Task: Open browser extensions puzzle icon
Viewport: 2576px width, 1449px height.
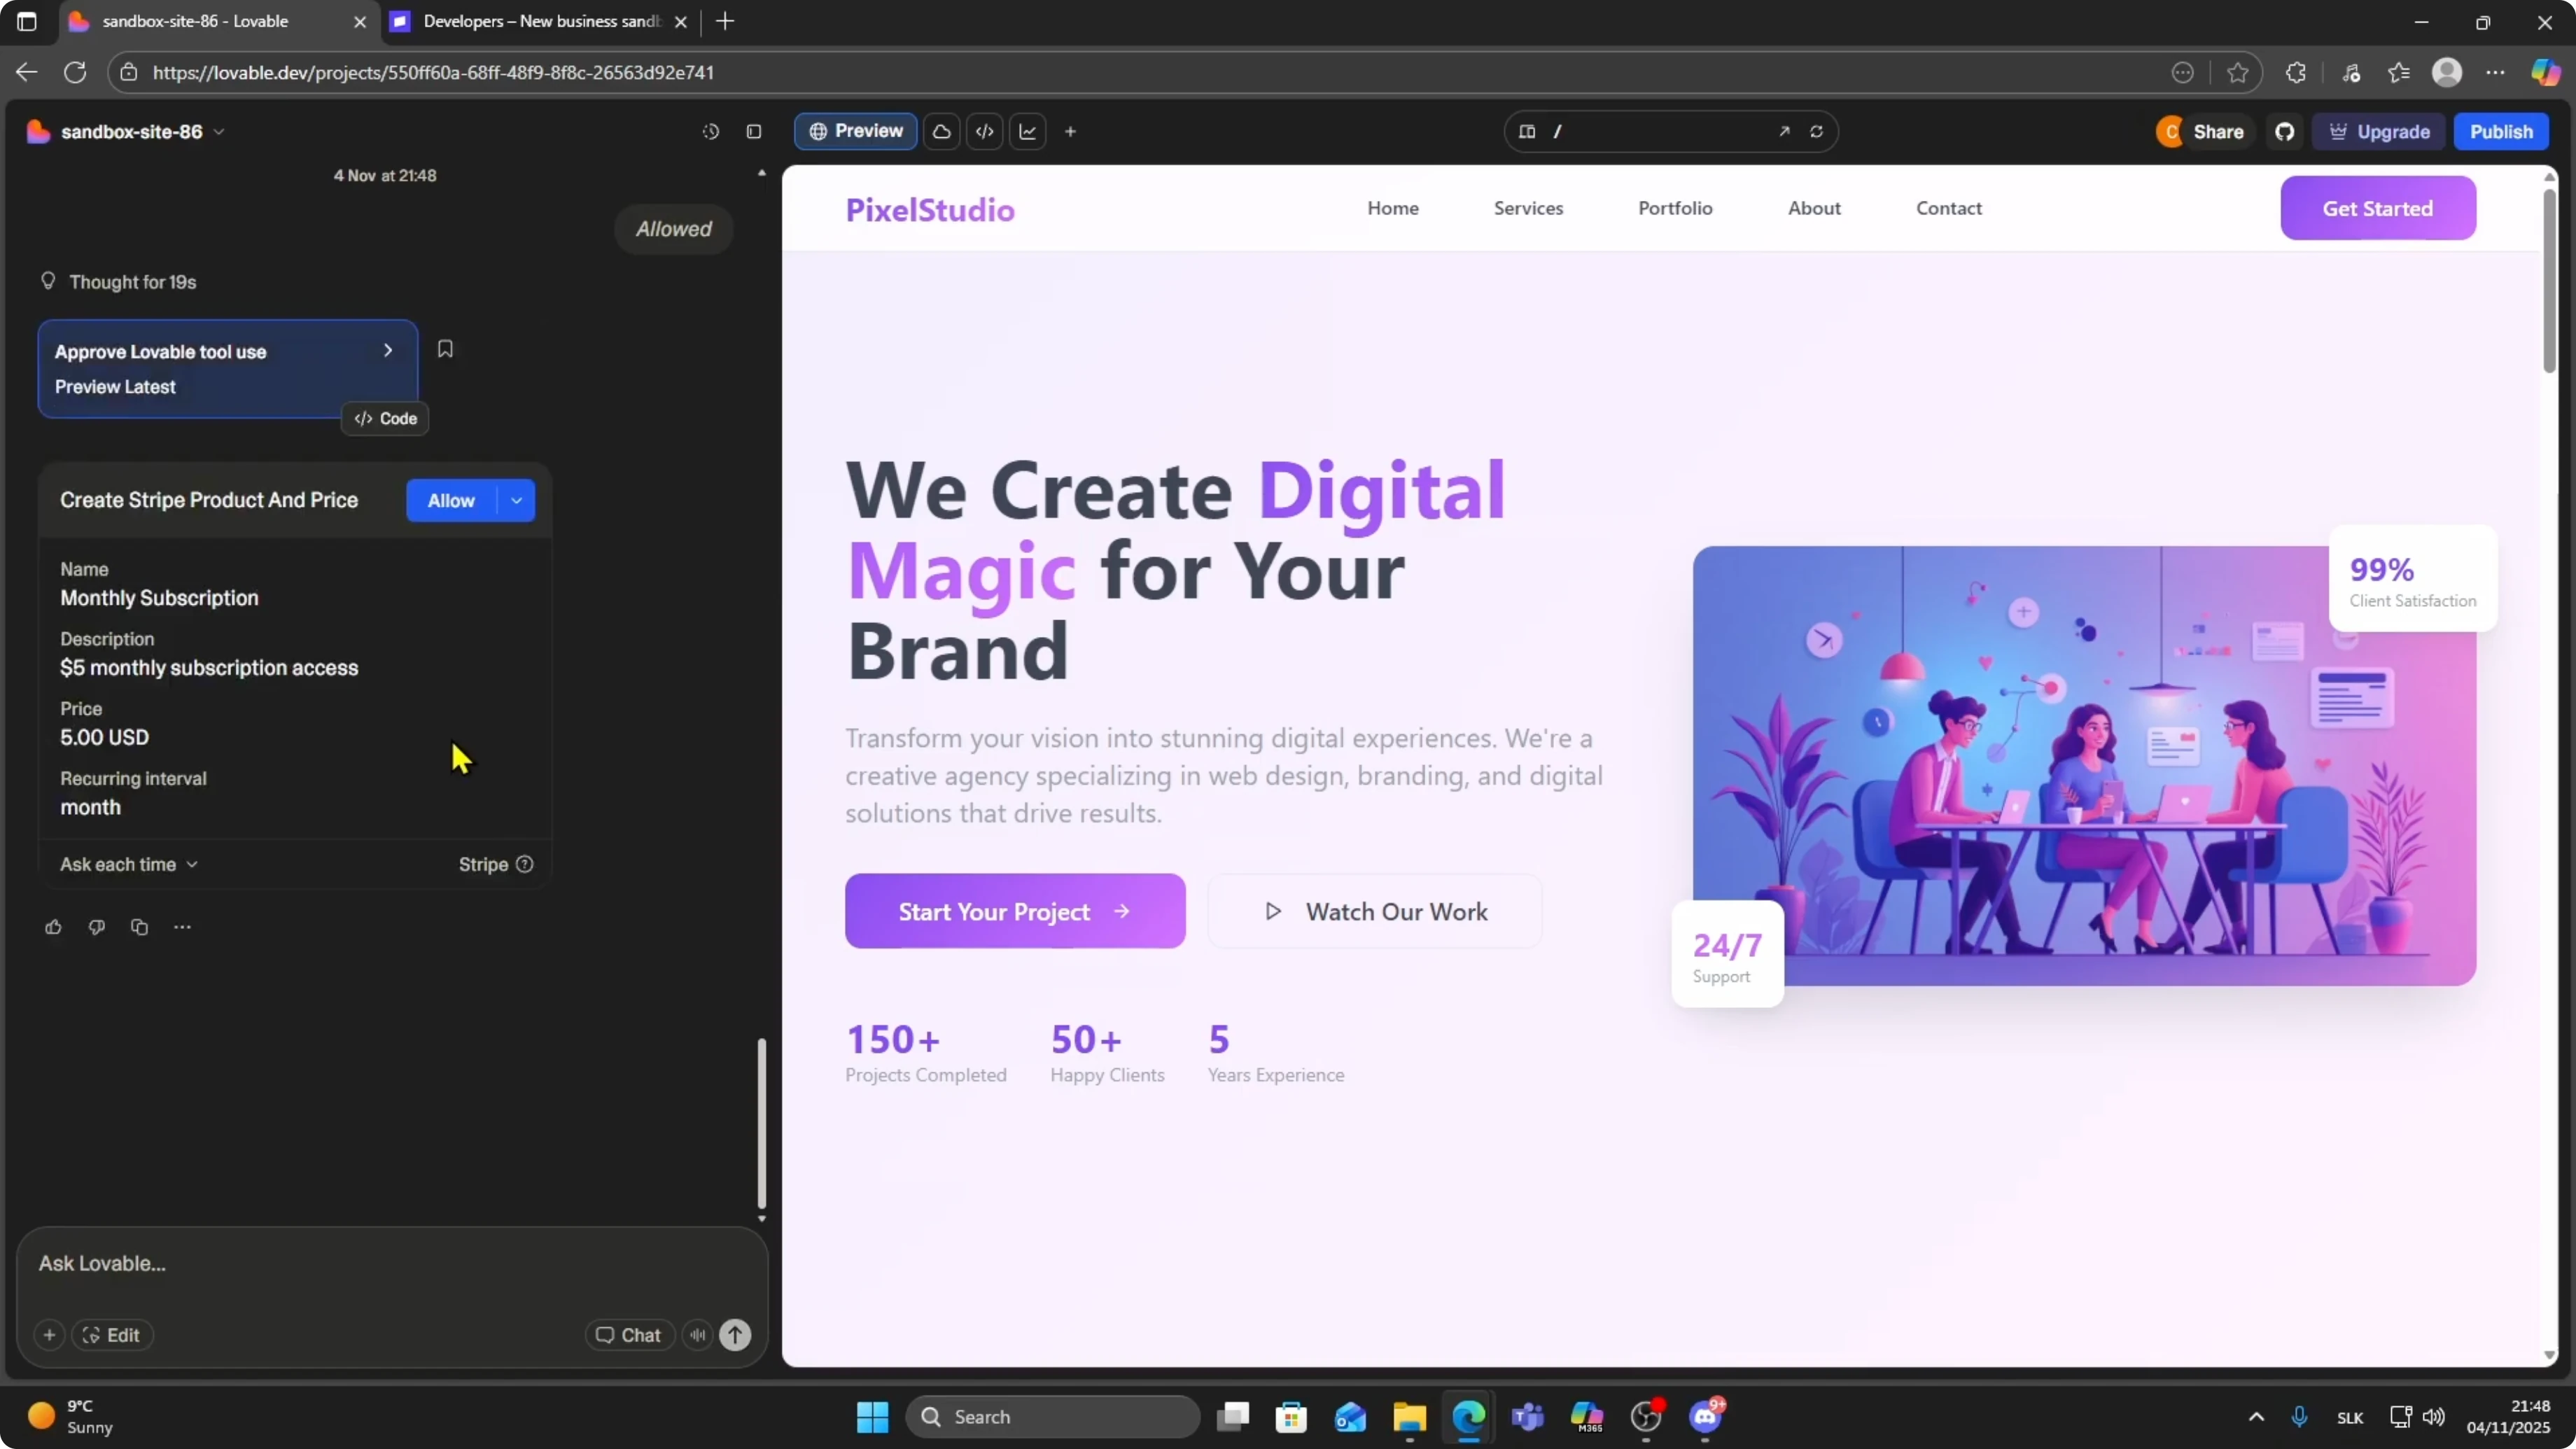Action: click(2296, 72)
